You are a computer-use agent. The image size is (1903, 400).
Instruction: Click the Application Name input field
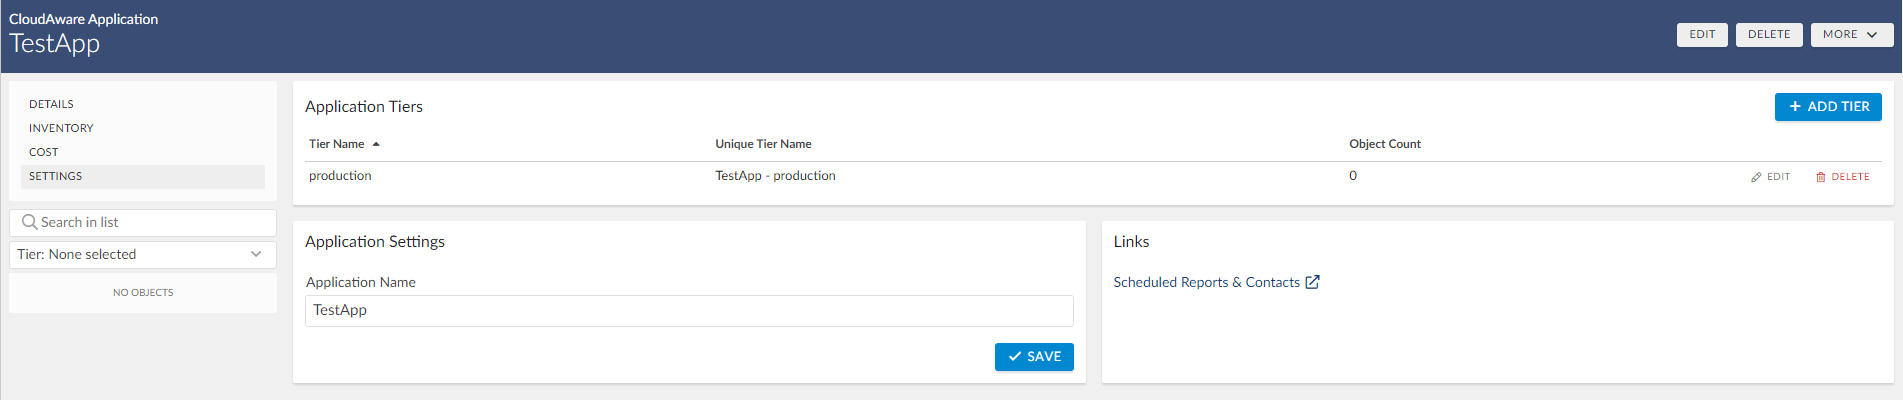[x=689, y=310]
